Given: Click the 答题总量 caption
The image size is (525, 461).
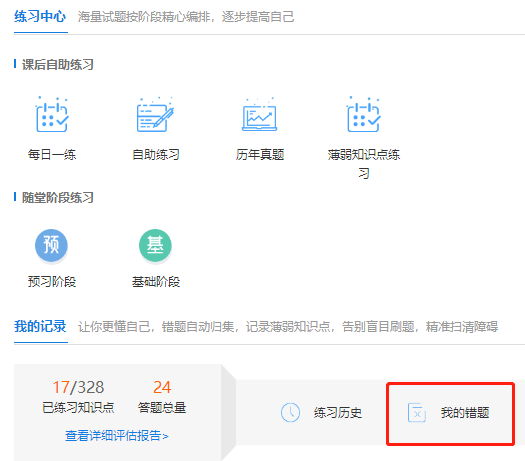Looking at the screenshot, I should (x=162, y=407).
